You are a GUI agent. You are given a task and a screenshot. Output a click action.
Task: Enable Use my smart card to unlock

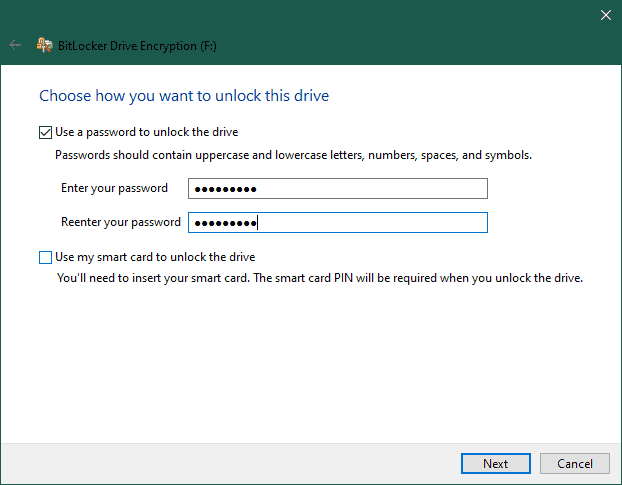pyautogui.click(x=45, y=257)
